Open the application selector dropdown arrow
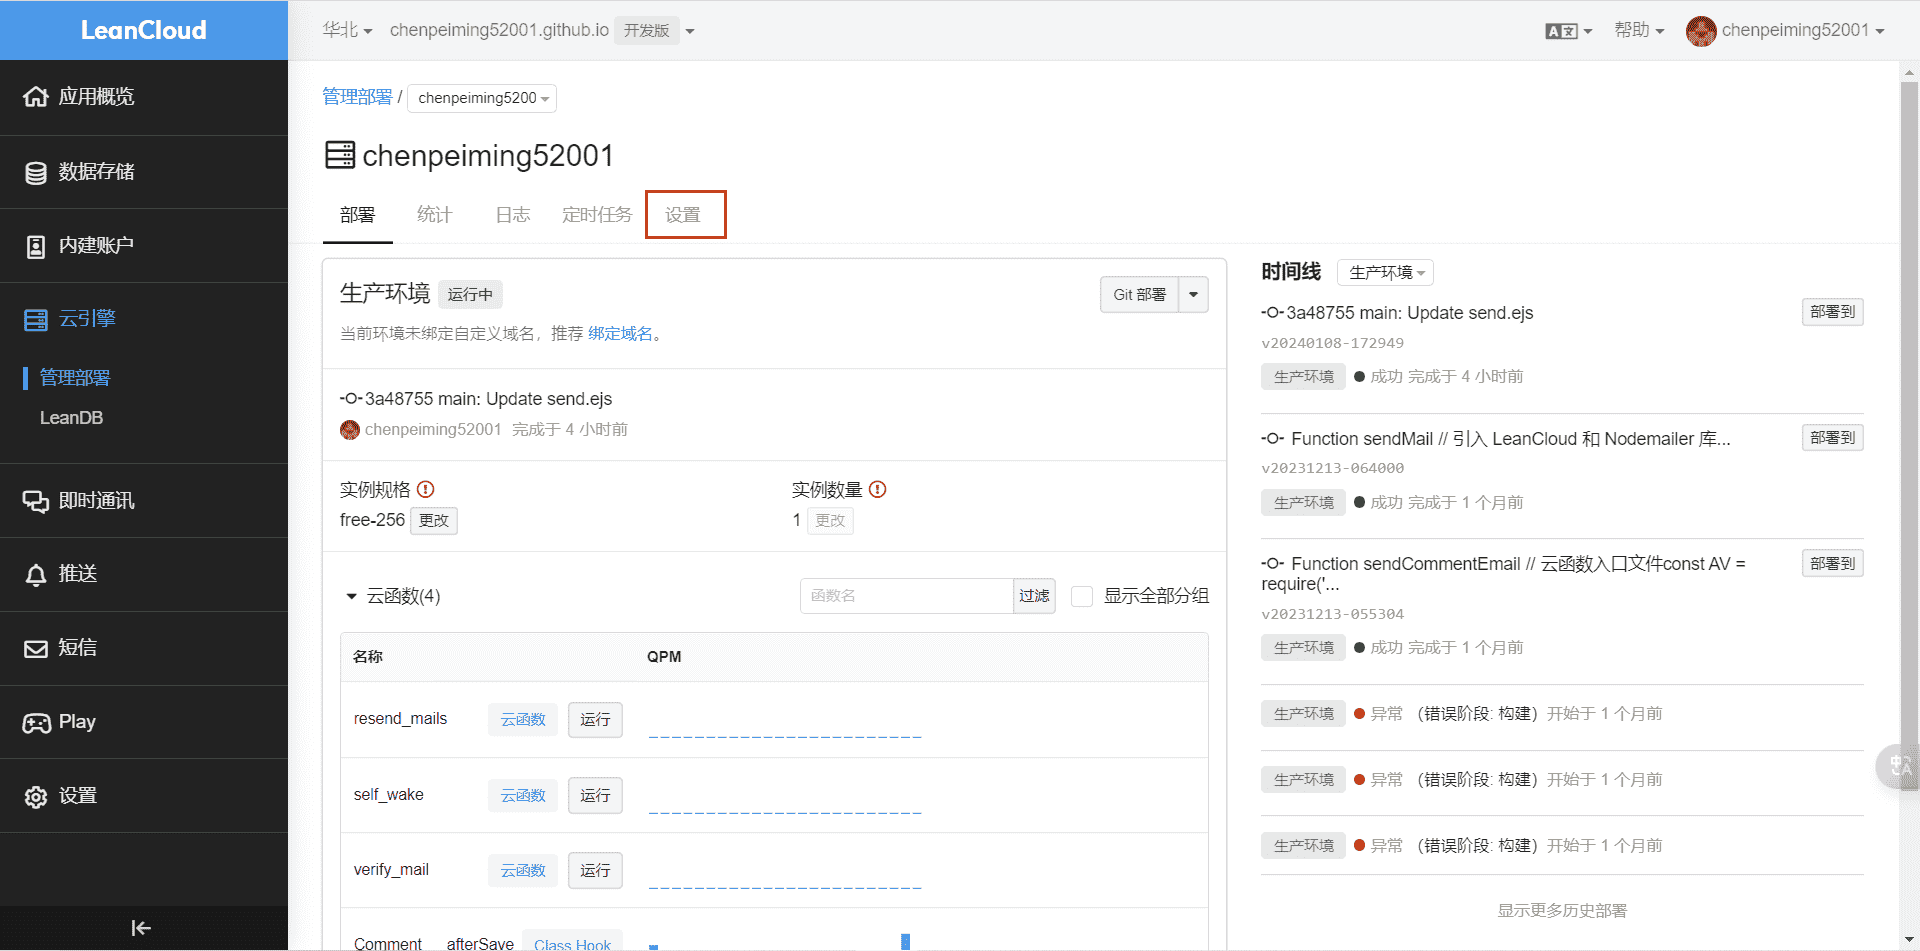The image size is (1920, 951). click(690, 31)
